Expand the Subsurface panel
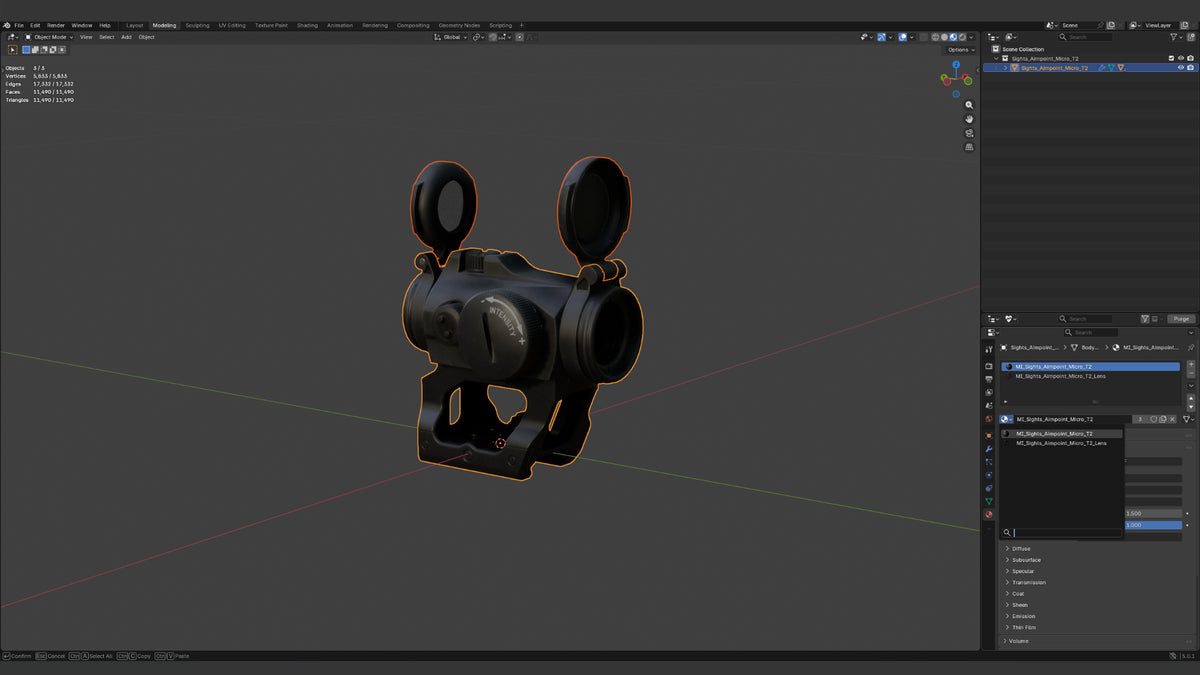1200x675 pixels. click(1025, 560)
